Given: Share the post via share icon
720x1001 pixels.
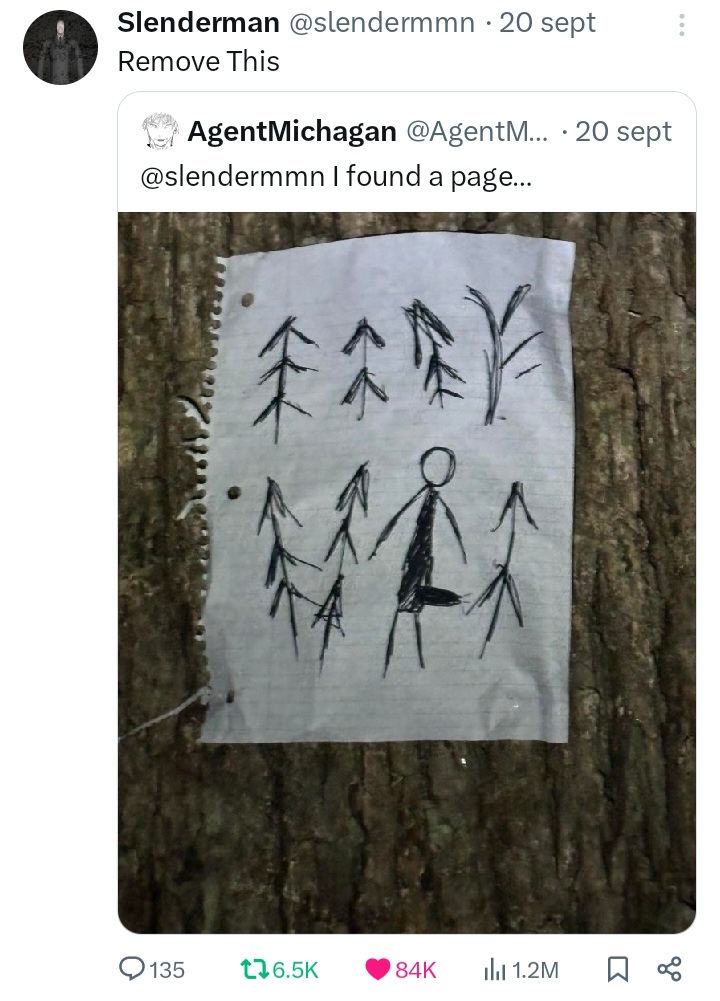Looking at the screenshot, I should click(670, 969).
